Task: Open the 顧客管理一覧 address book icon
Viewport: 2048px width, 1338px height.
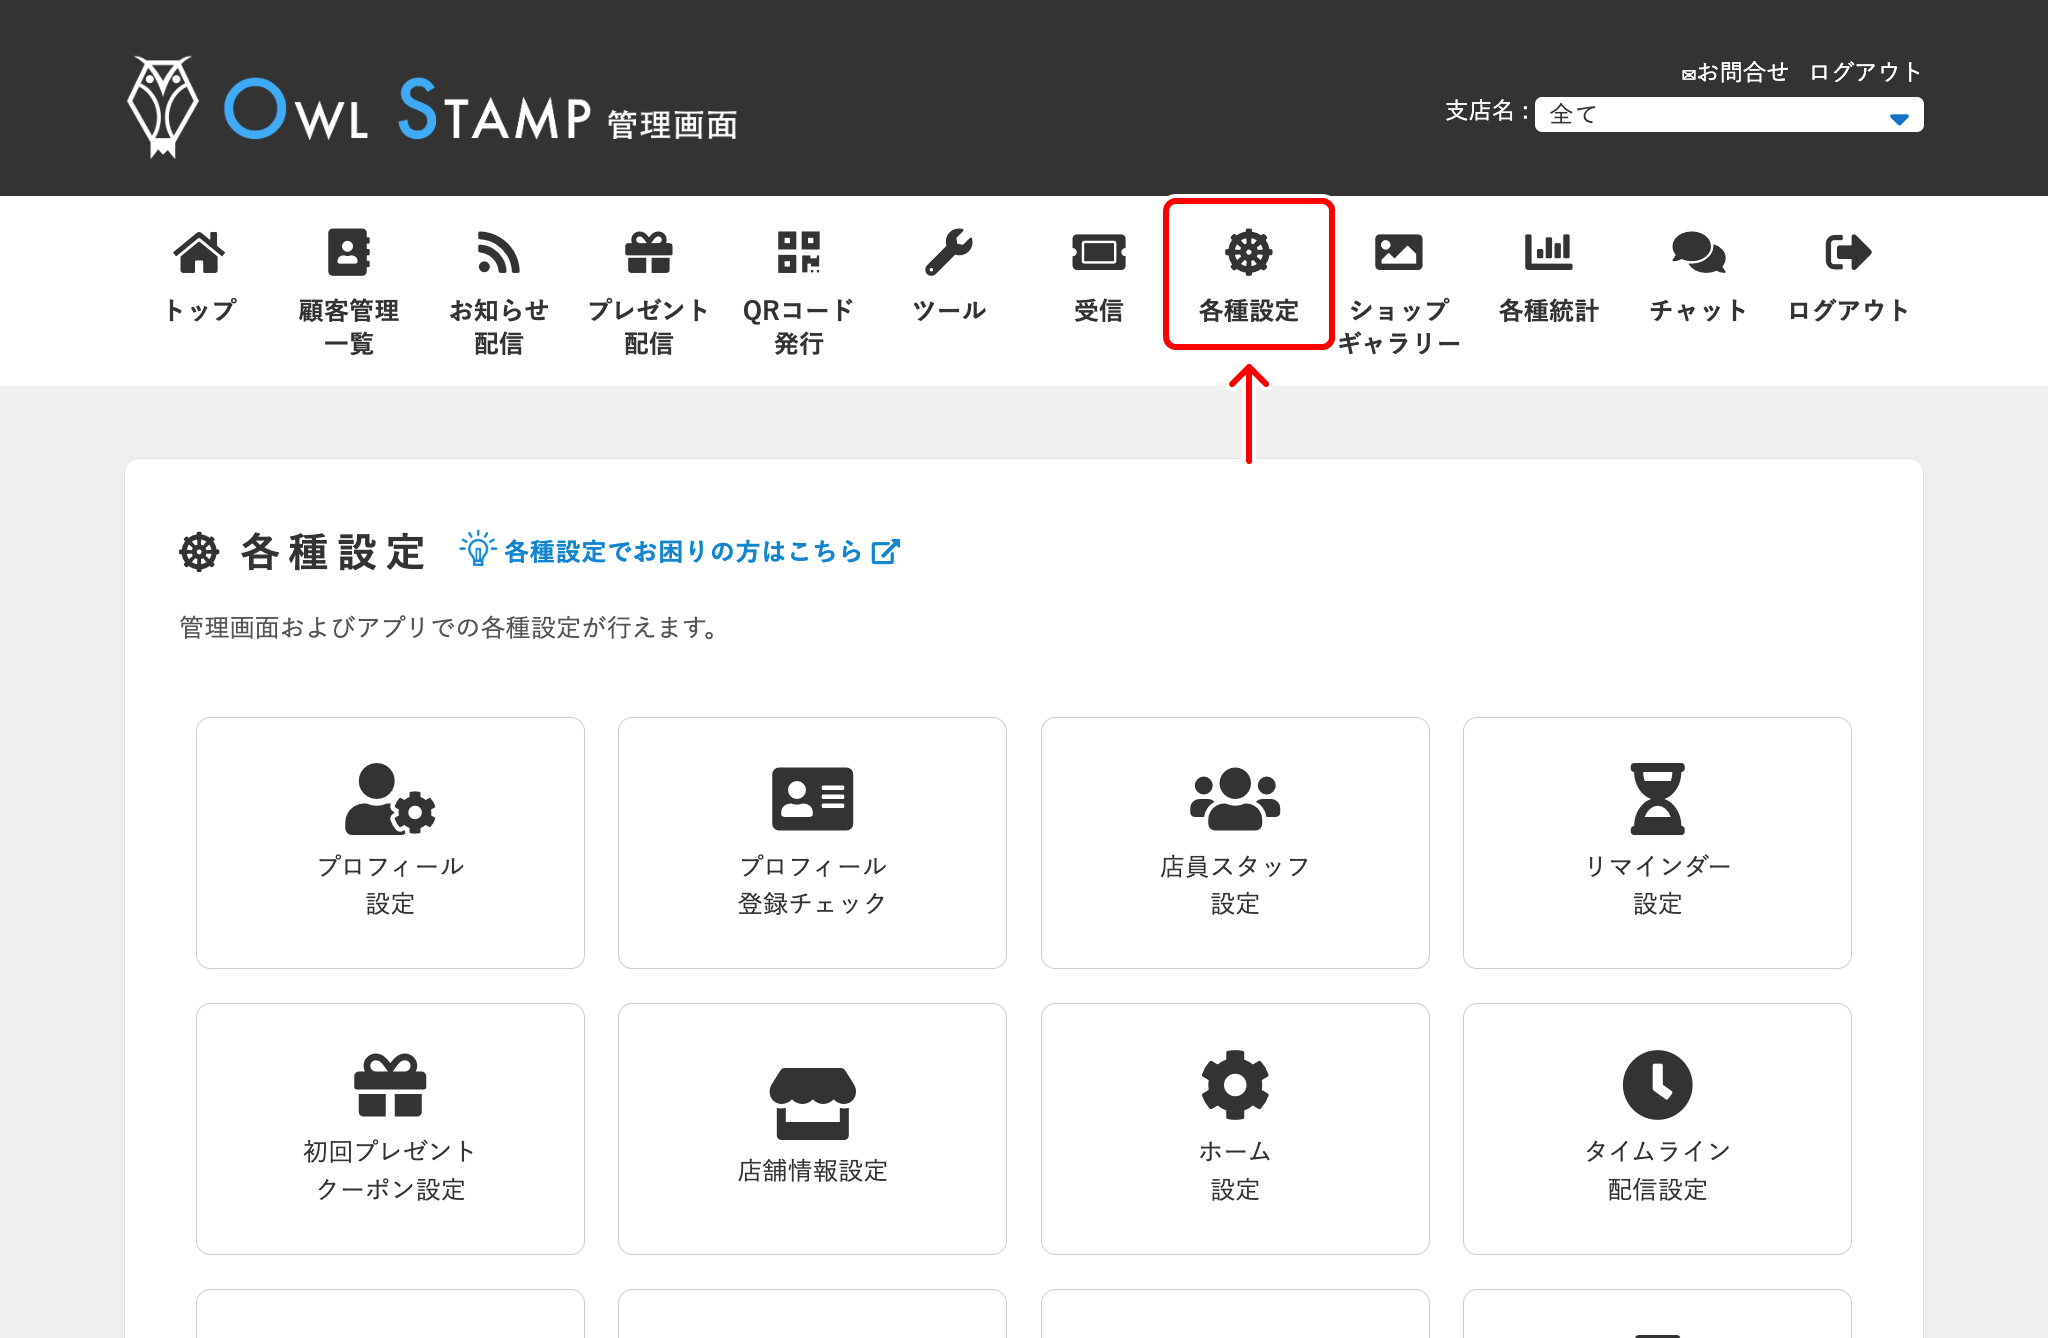Action: [349, 252]
